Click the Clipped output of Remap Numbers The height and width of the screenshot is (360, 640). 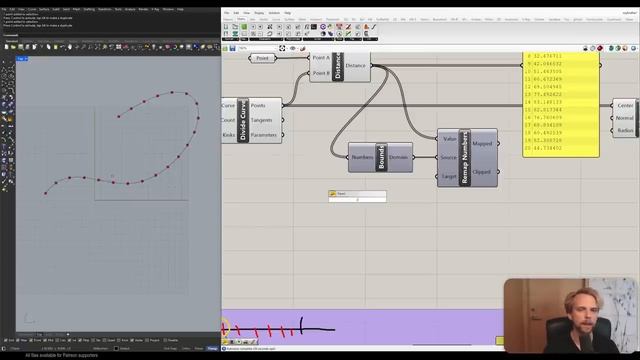[482, 172]
